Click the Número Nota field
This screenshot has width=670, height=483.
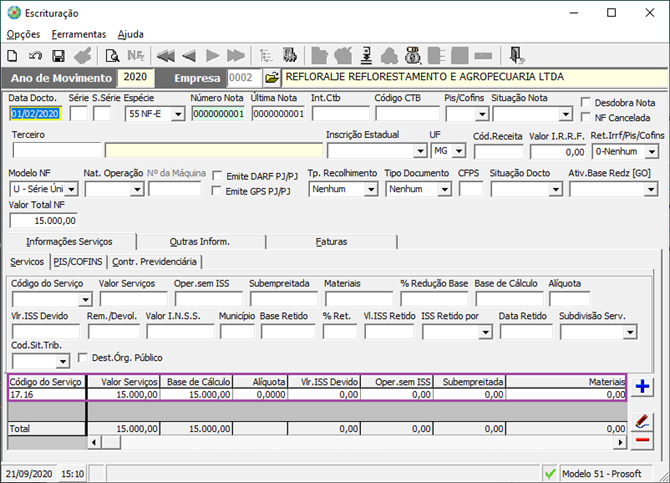(218, 114)
